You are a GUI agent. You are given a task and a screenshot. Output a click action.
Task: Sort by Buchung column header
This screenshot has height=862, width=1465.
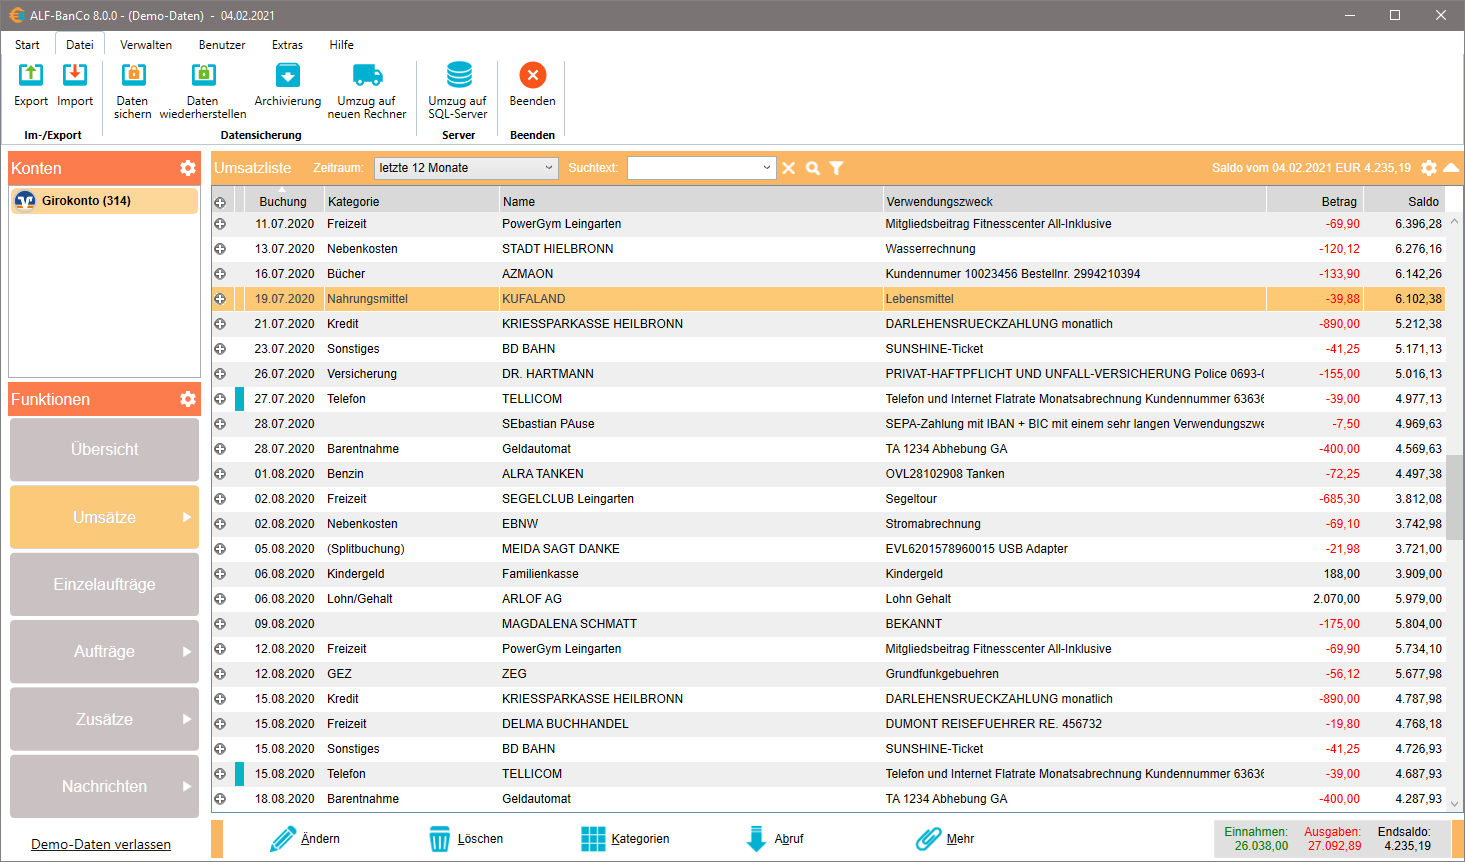tap(283, 202)
